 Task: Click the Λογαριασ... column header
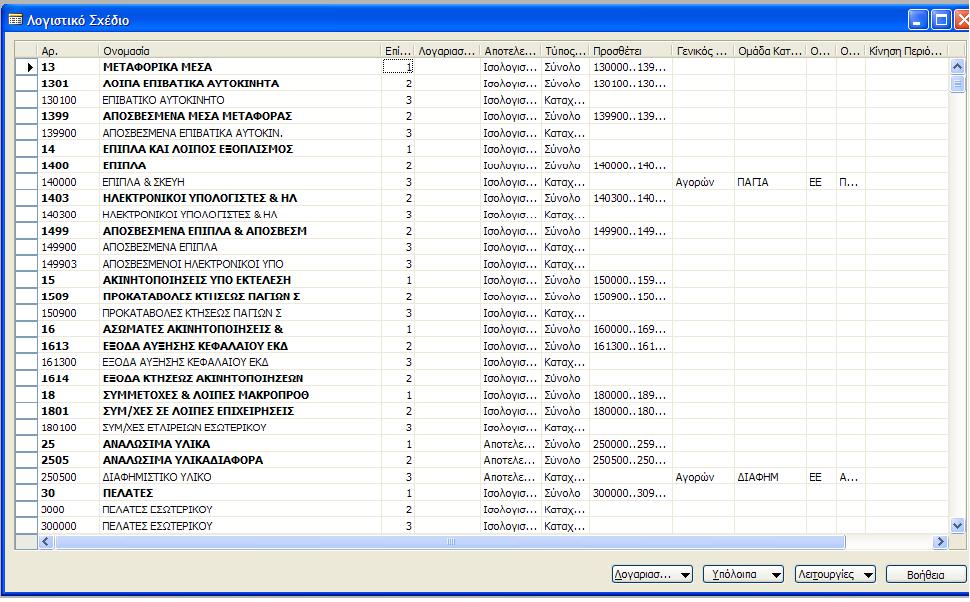446,51
